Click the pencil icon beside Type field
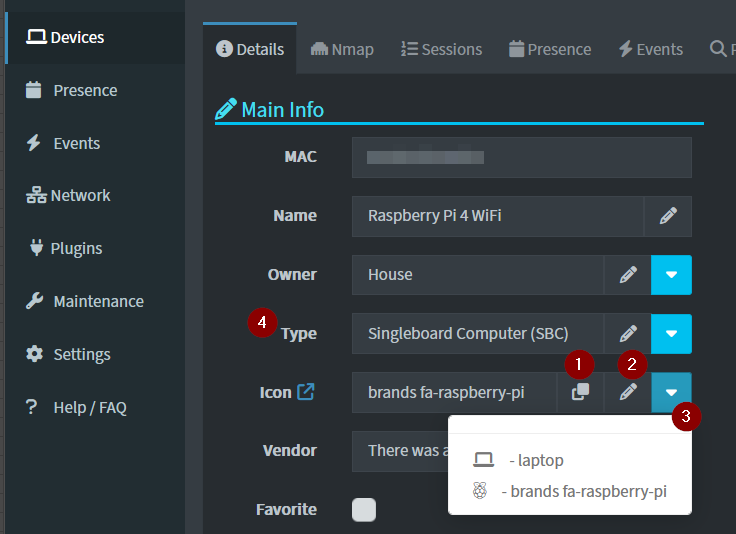 628,334
